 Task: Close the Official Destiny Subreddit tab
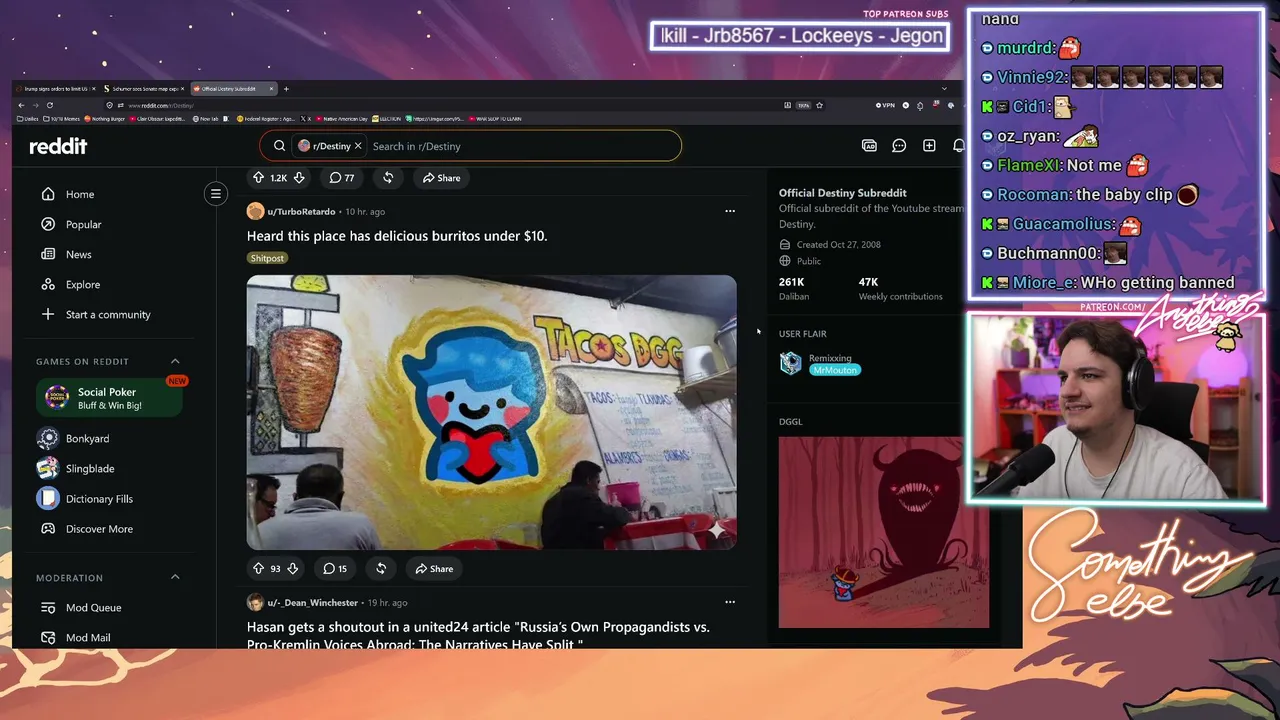tap(271, 89)
